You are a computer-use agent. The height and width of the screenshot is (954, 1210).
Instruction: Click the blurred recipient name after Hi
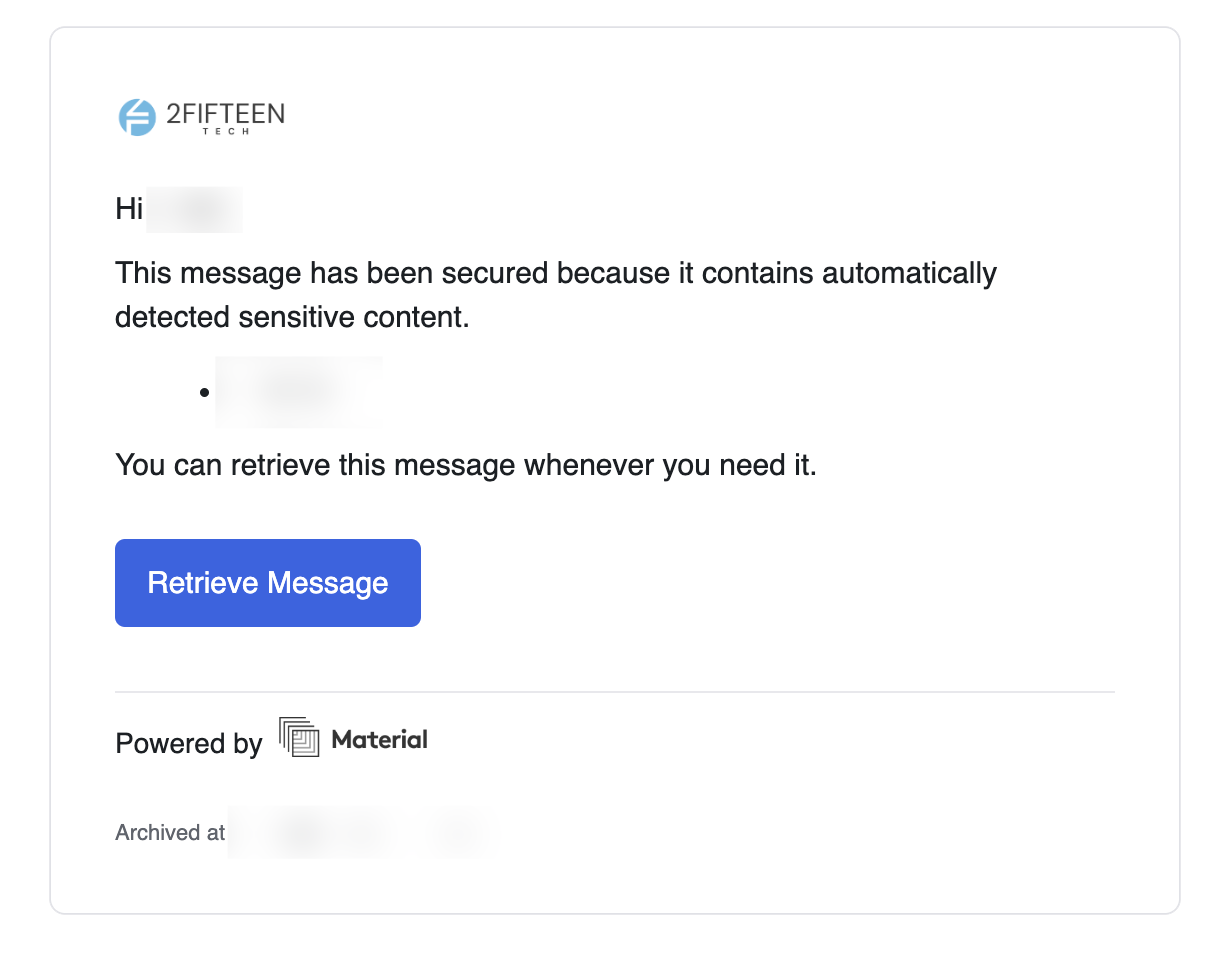(x=194, y=209)
